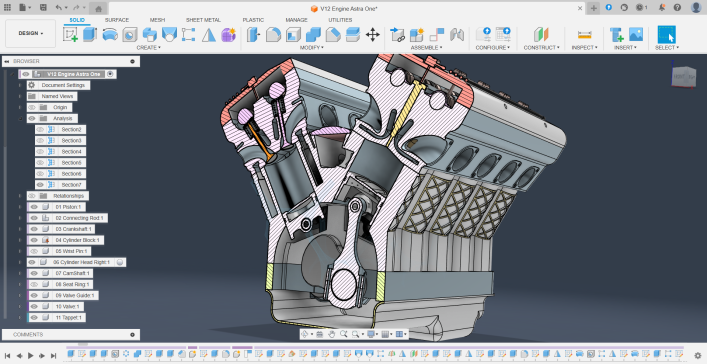Click the Undo arrow icon
707x364 pixels.
[59, 8]
